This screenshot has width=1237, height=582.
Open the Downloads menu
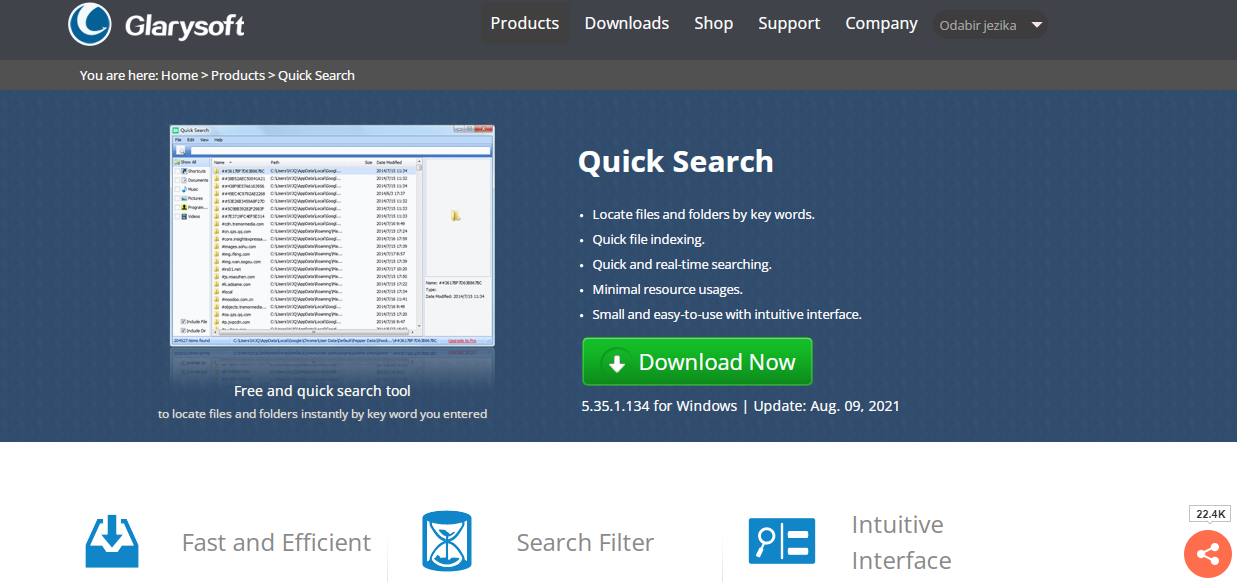pyautogui.click(x=627, y=23)
